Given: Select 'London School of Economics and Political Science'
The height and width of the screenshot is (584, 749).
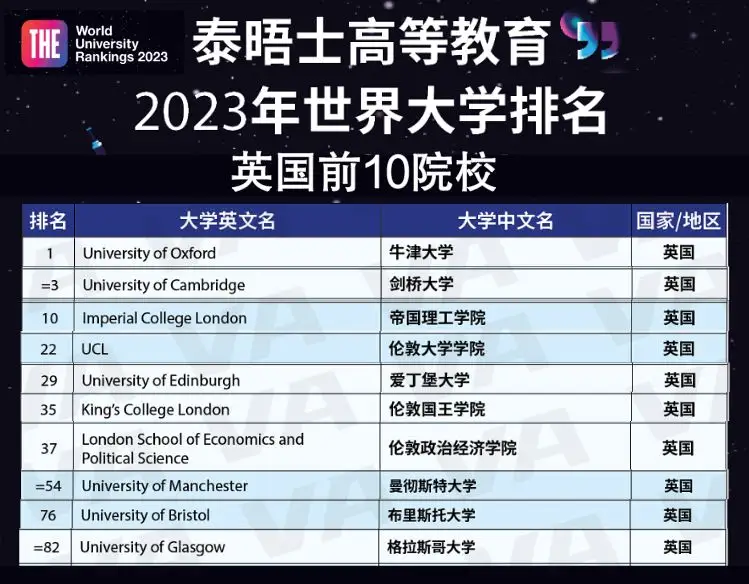Looking at the screenshot, I should pos(227,448).
